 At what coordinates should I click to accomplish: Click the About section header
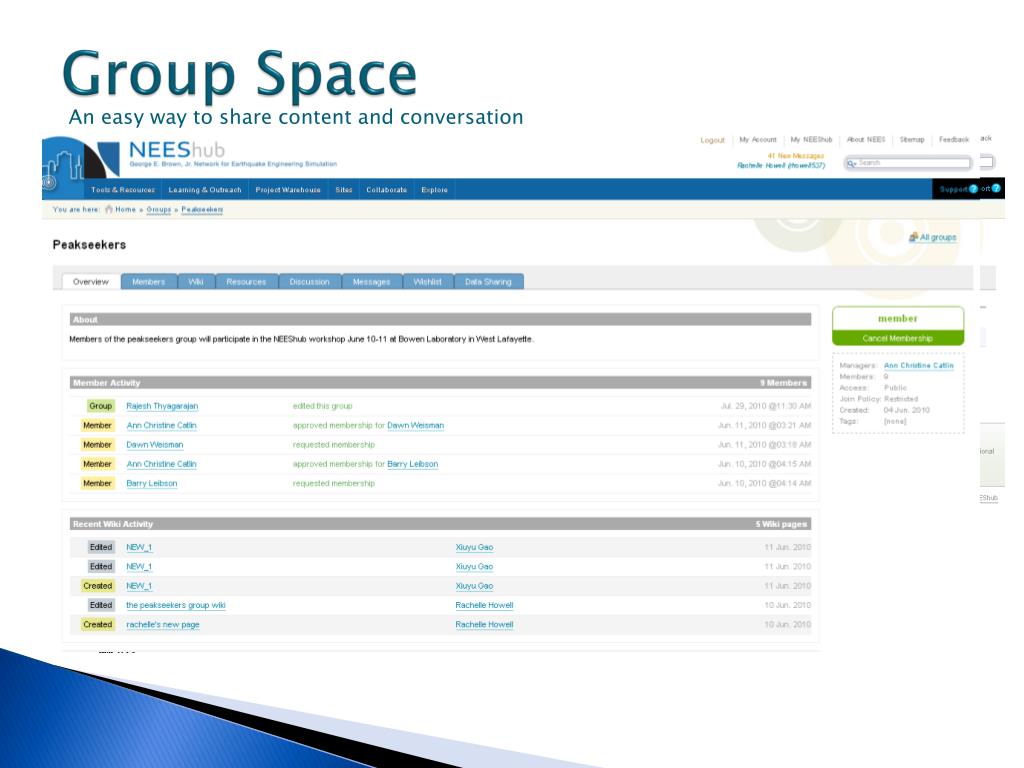pyautogui.click(x=440, y=320)
